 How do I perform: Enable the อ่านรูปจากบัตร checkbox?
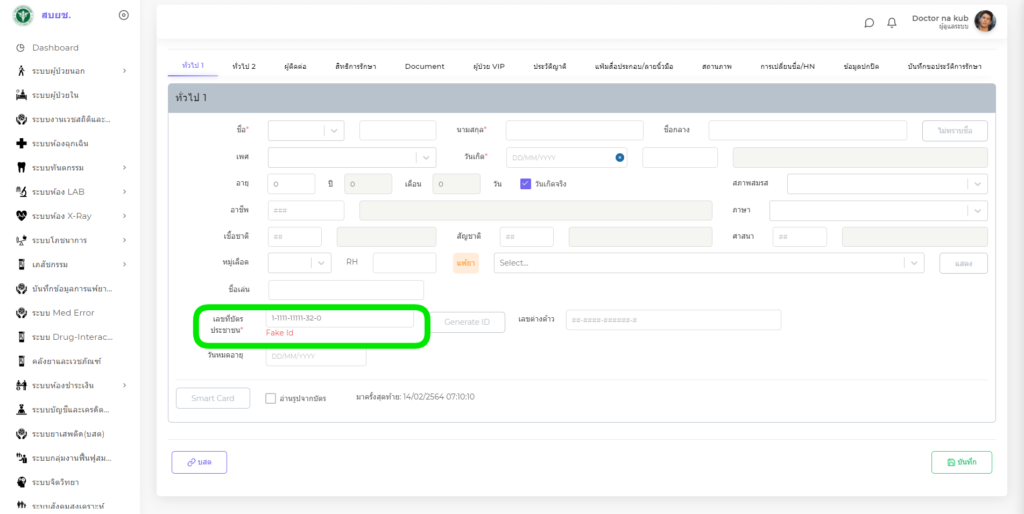[x=271, y=398]
